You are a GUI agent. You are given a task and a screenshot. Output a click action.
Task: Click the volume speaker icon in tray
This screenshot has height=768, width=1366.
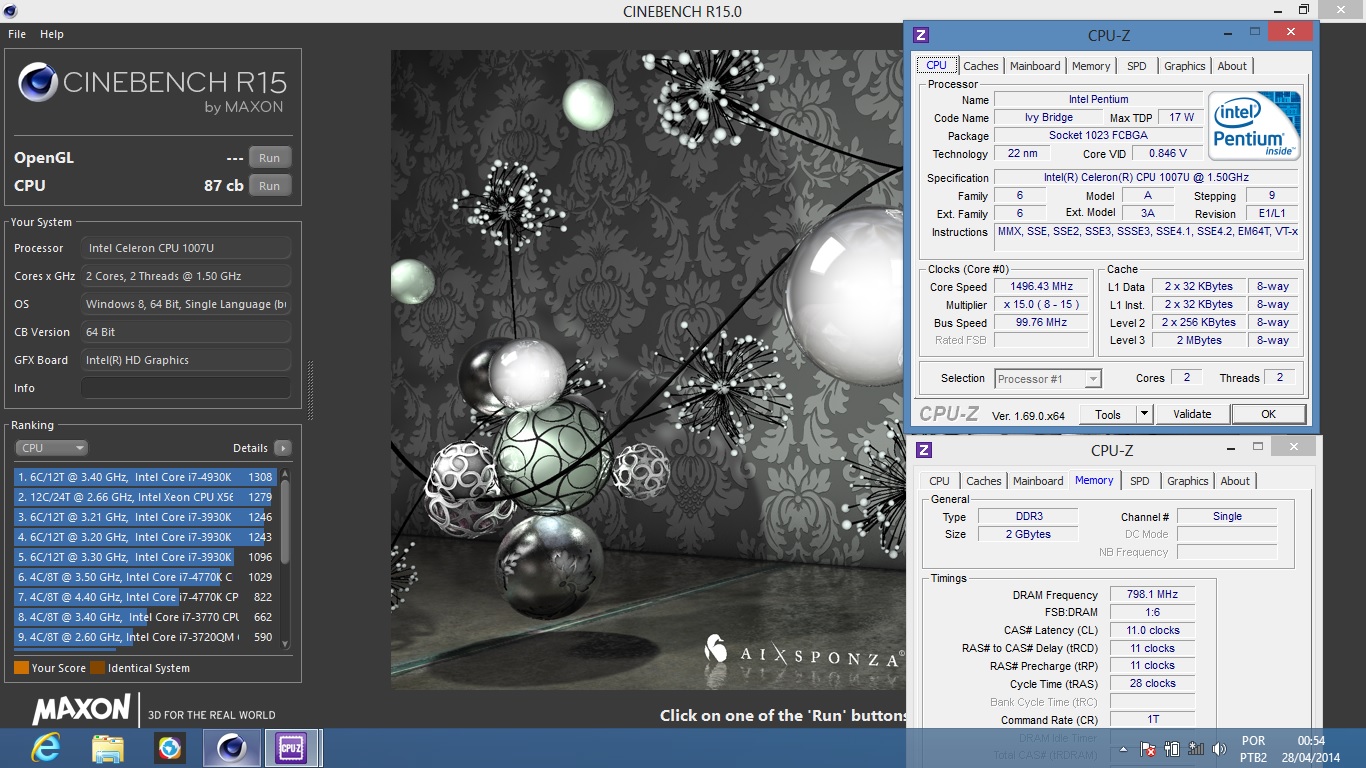point(1219,749)
